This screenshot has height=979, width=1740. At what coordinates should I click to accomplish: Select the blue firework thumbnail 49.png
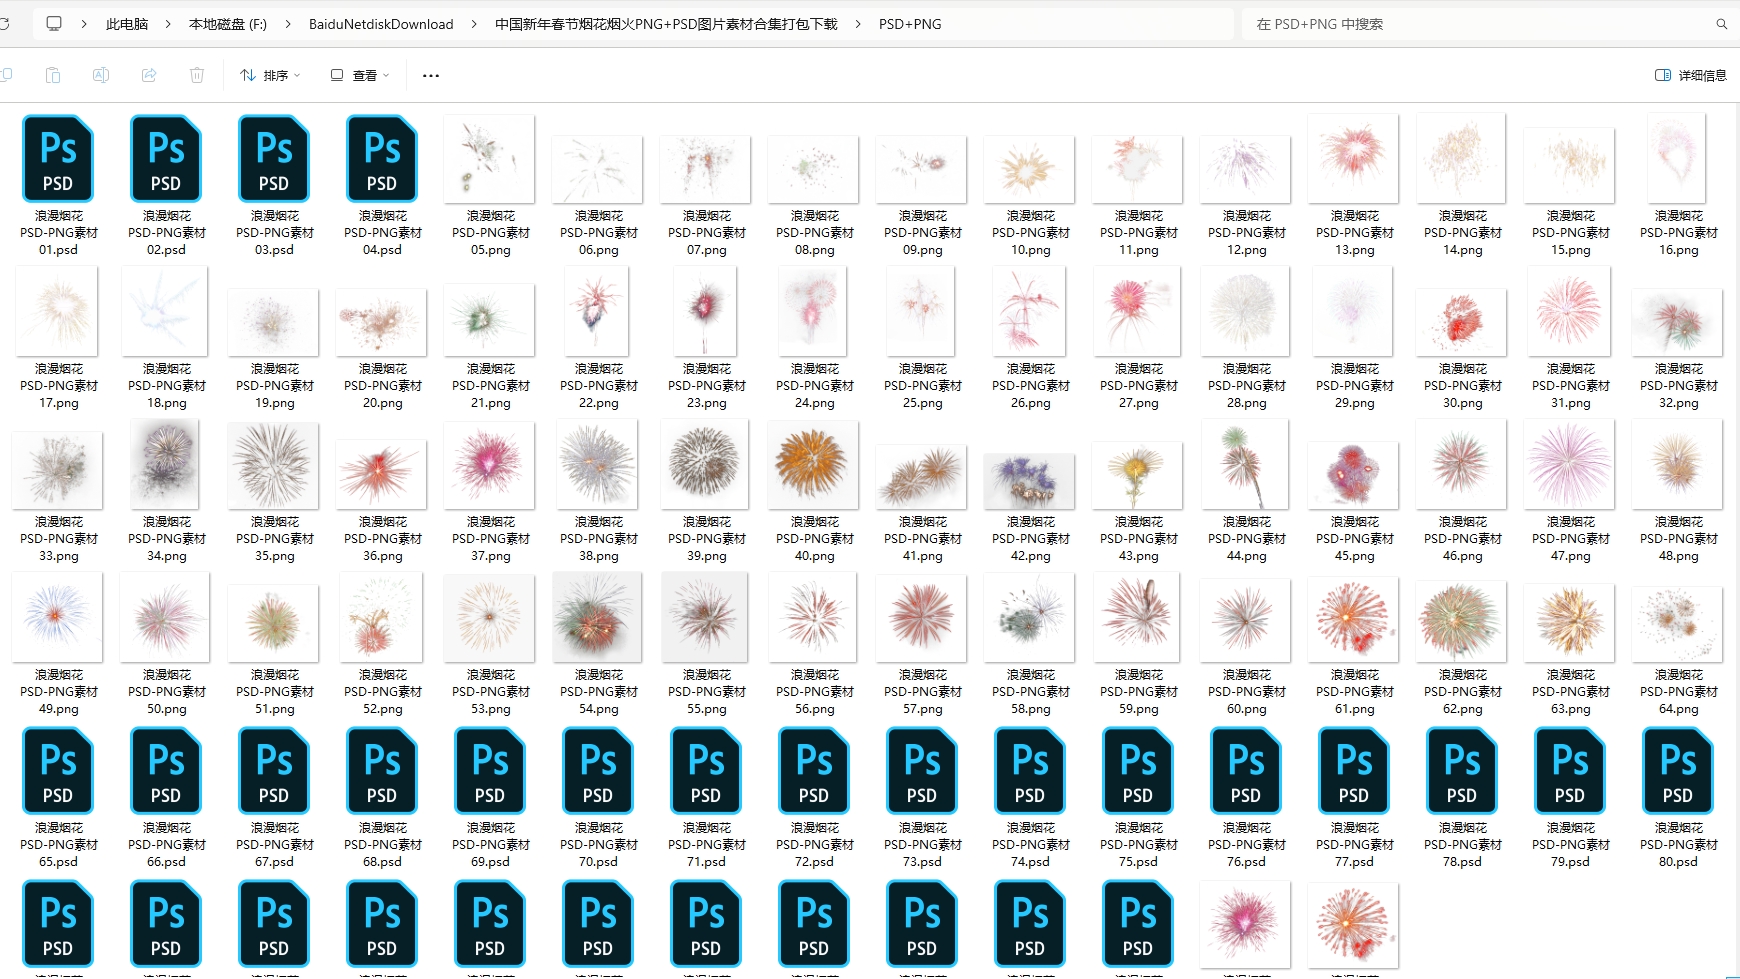pyautogui.click(x=58, y=617)
